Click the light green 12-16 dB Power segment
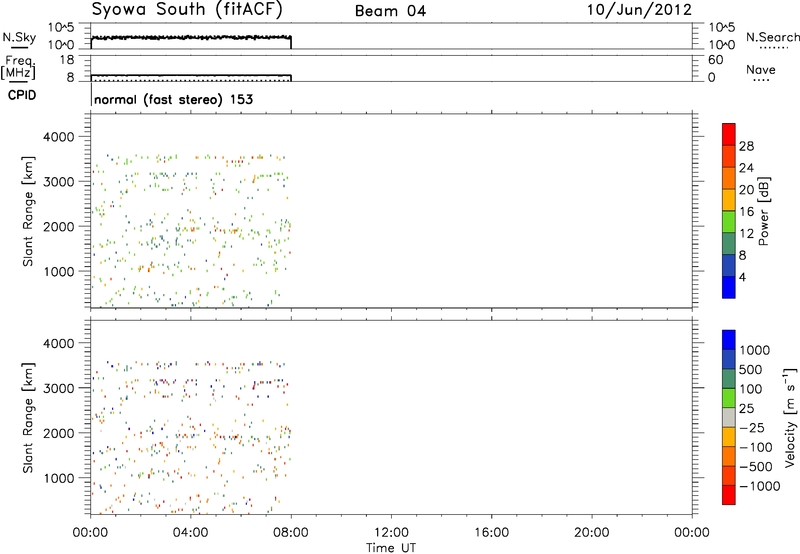The width and height of the screenshot is (800, 554). point(729,222)
